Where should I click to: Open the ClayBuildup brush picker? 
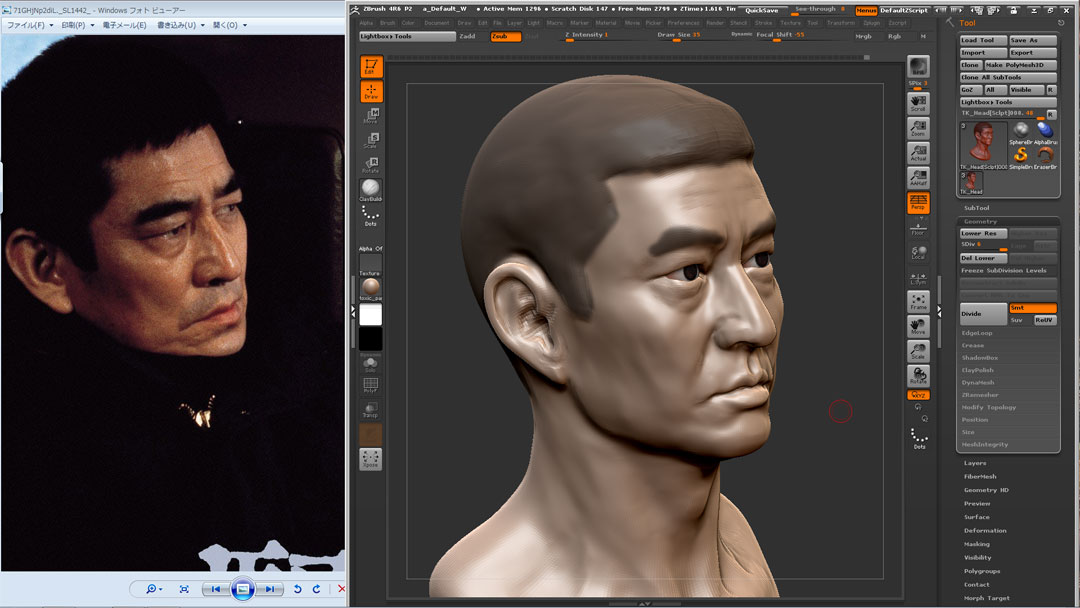pos(371,190)
